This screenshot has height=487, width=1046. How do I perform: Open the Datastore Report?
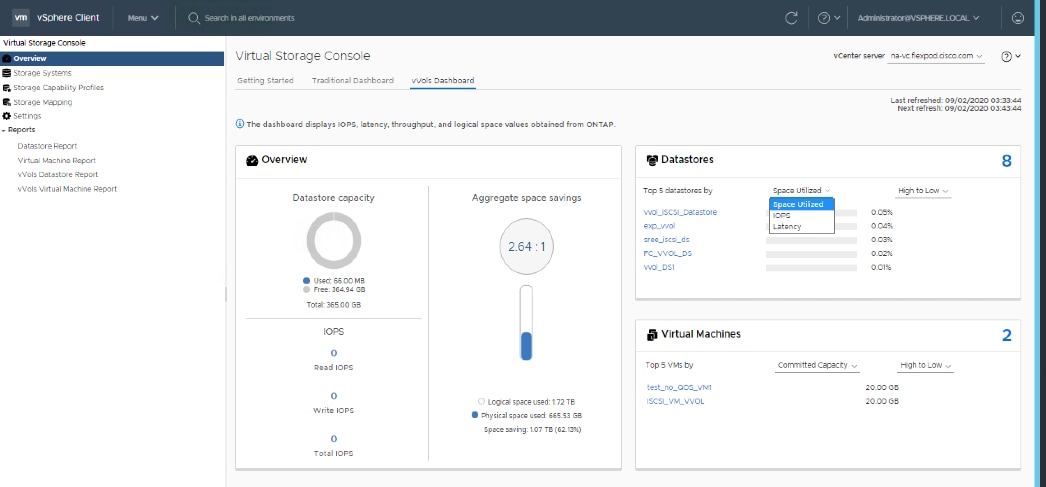pyautogui.click(x=47, y=146)
